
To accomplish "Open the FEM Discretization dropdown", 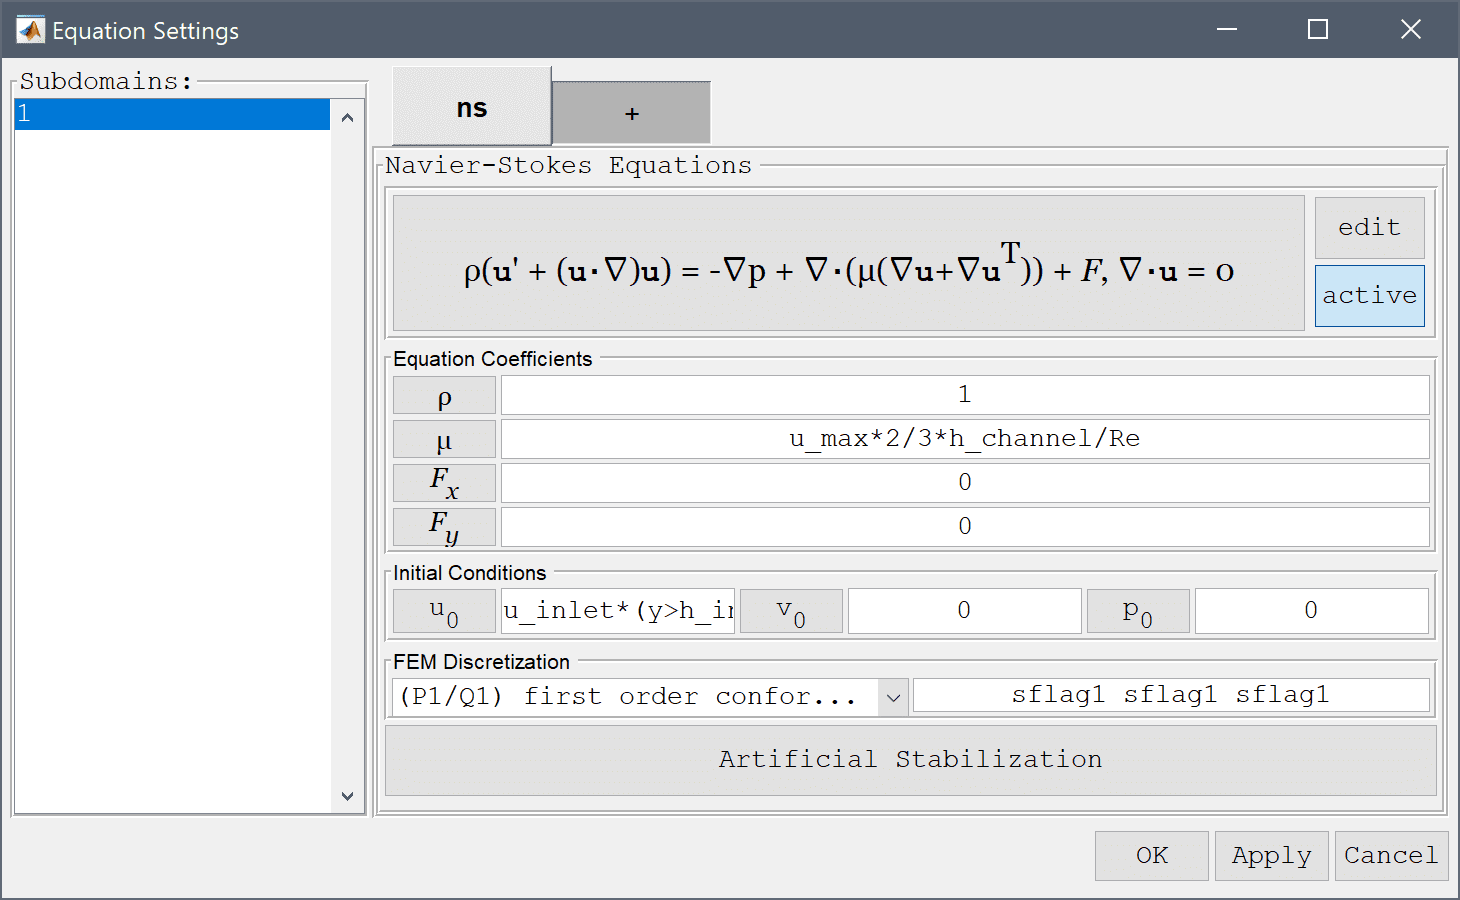I will [x=650, y=696].
